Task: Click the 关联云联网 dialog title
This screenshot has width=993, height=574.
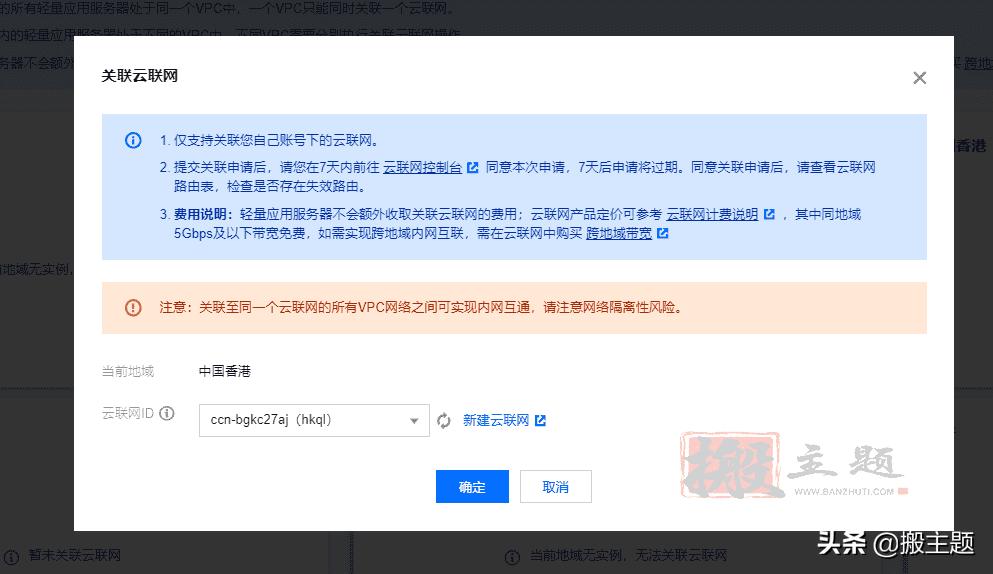Action: 139,76
